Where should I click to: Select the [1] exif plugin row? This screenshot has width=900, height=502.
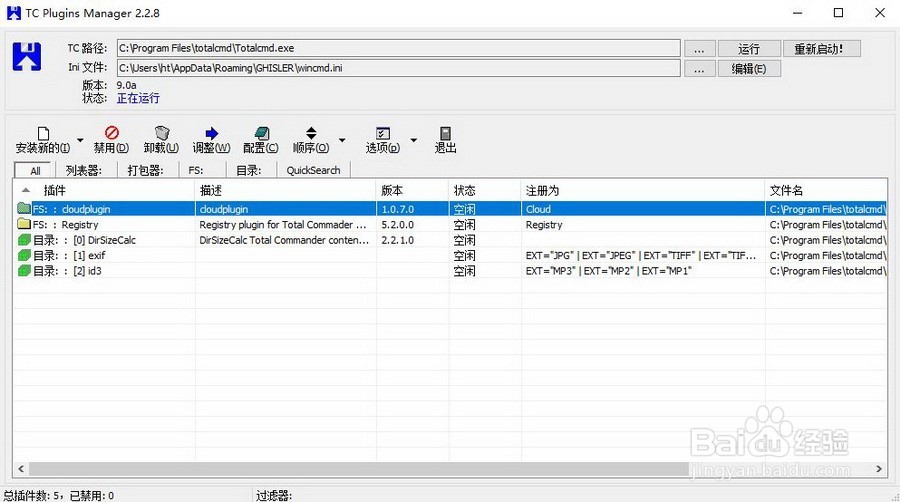[x=451, y=255]
